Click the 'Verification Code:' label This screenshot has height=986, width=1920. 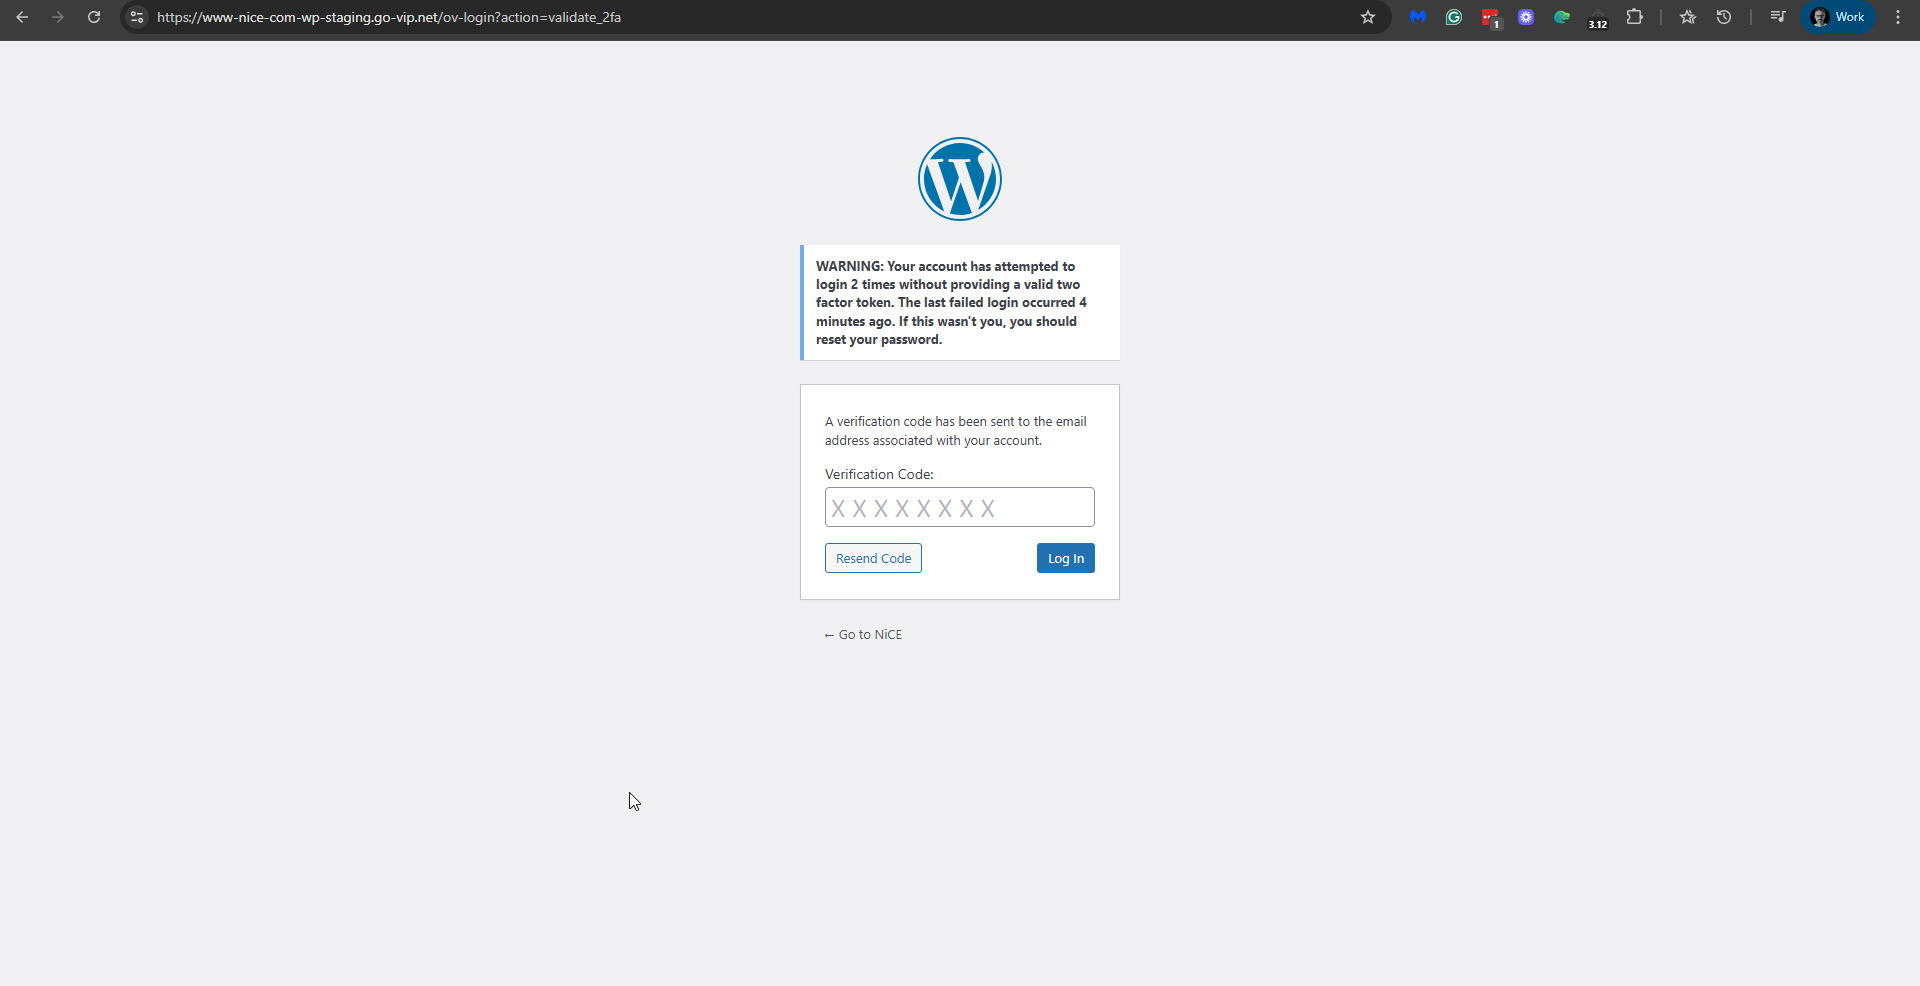879,474
